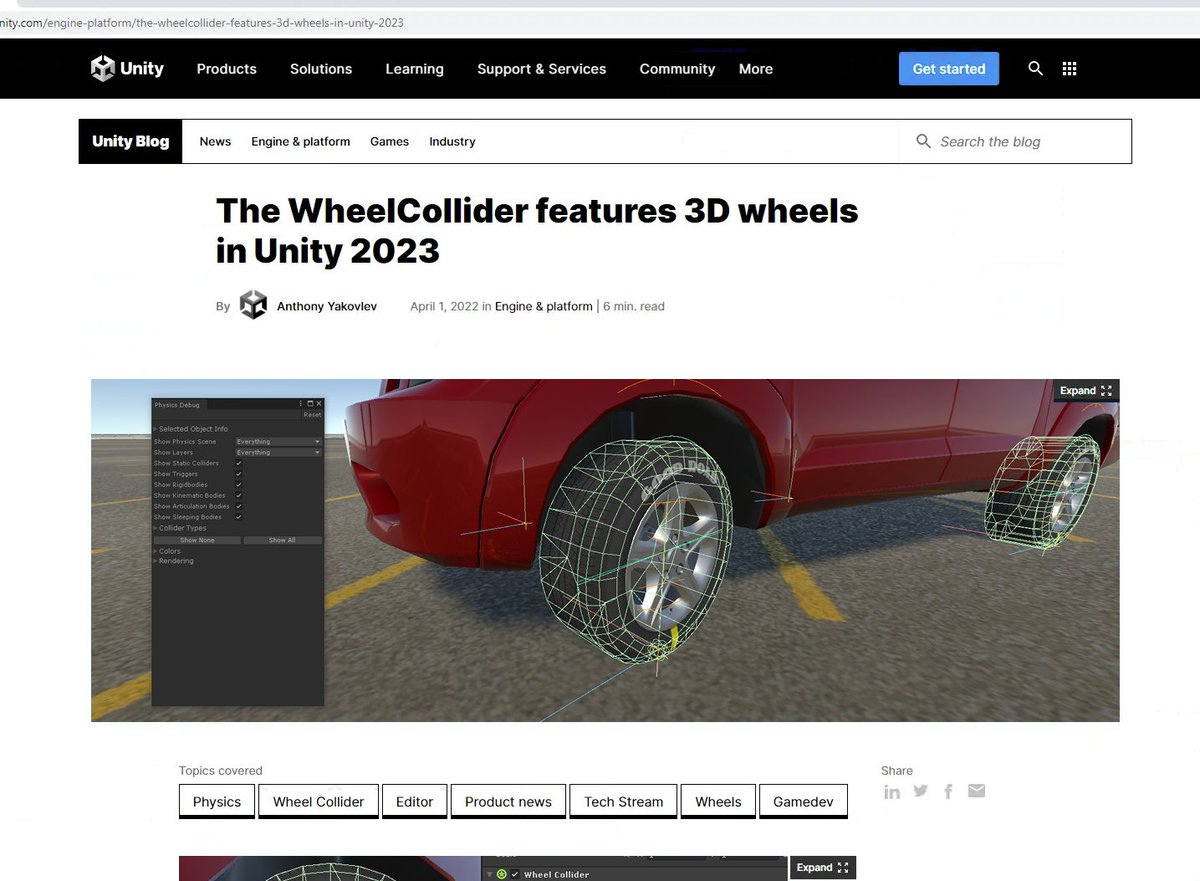Open the Unity apps grid icon
This screenshot has height=881, width=1200.
1069,68
